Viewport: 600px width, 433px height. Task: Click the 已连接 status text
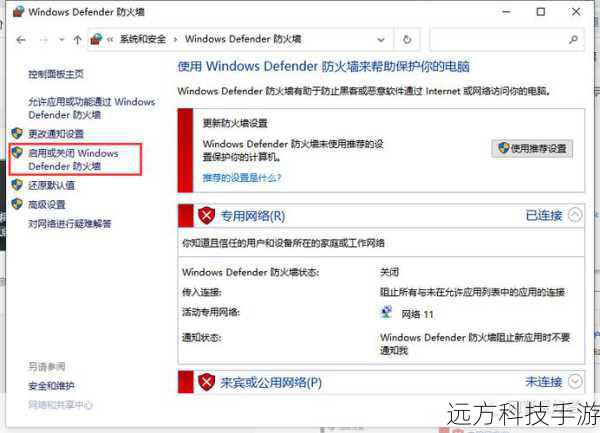point(544,216)
